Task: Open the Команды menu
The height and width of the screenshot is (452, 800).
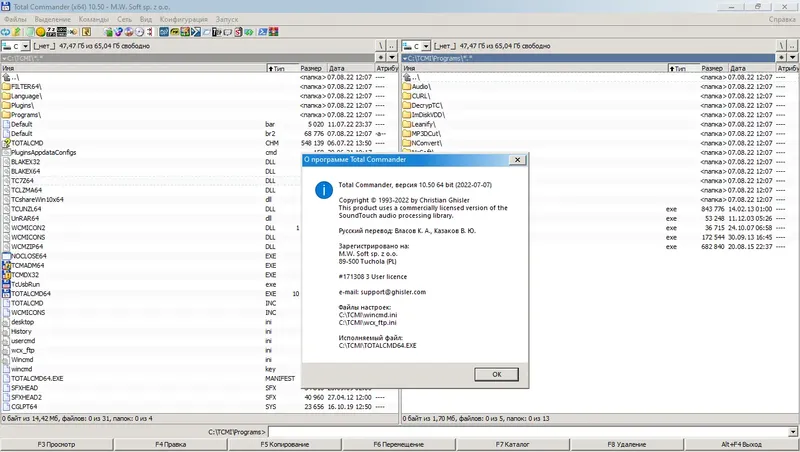Action: pos(93,19)
